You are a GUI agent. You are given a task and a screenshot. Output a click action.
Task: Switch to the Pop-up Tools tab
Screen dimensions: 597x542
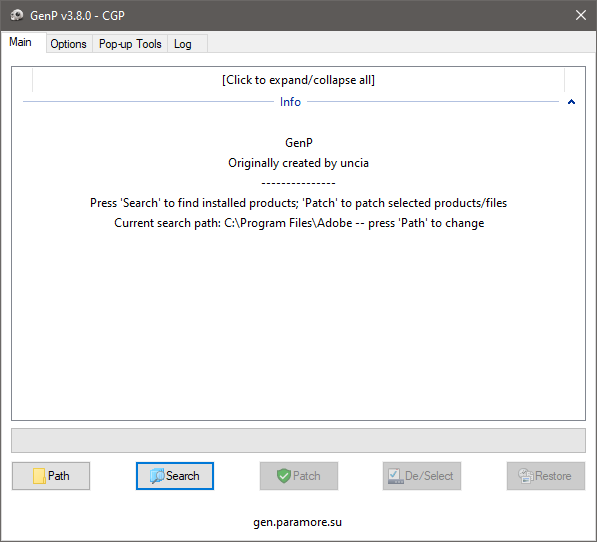(130, 44)
